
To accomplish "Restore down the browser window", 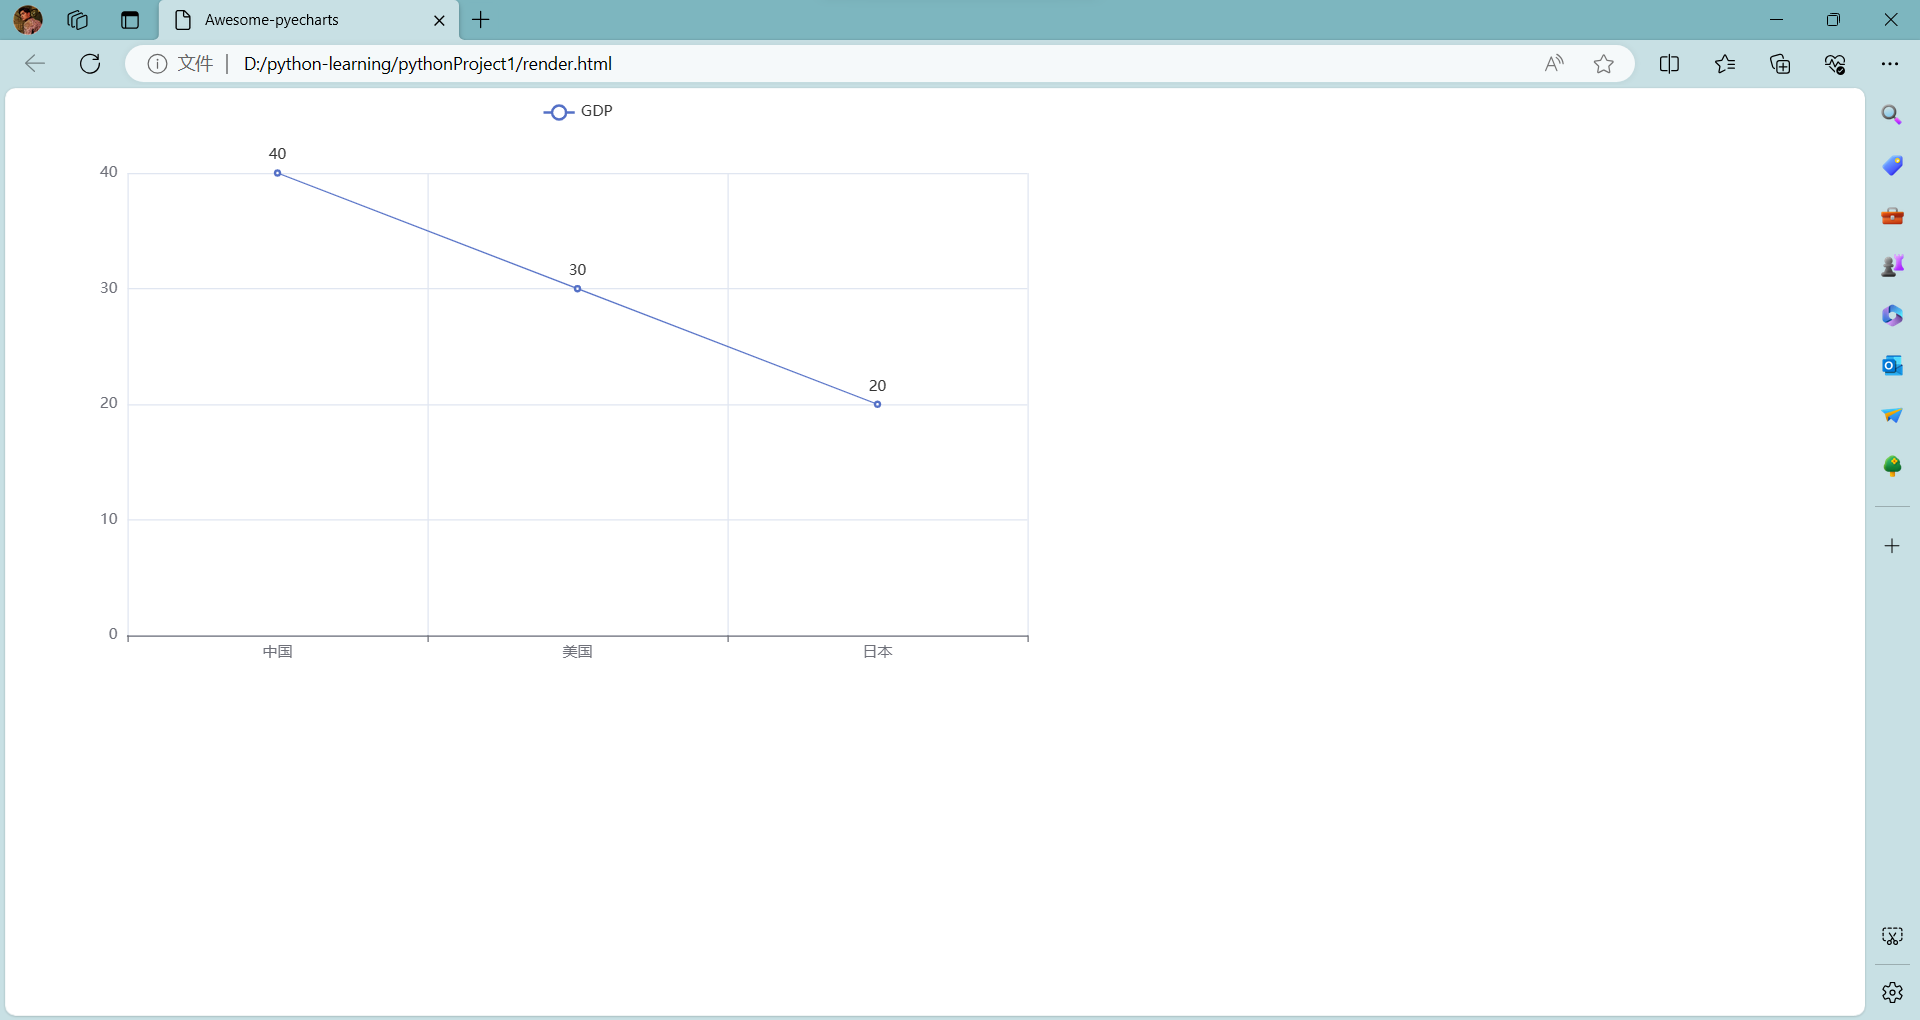I will 1833,20.
